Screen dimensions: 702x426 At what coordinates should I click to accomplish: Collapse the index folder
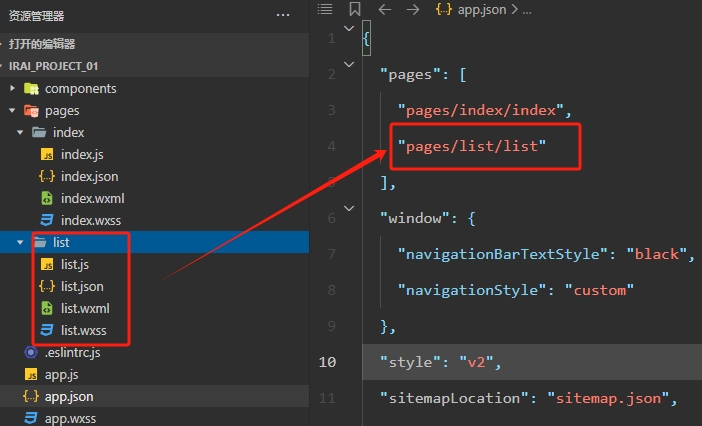[21, 133]
